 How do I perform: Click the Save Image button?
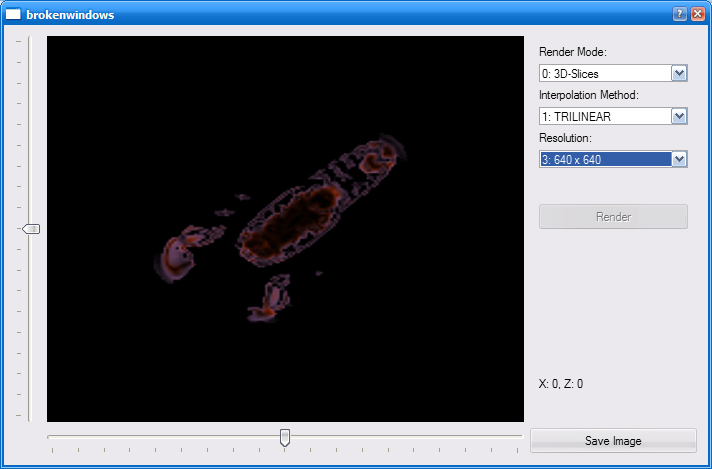(613, 441)
